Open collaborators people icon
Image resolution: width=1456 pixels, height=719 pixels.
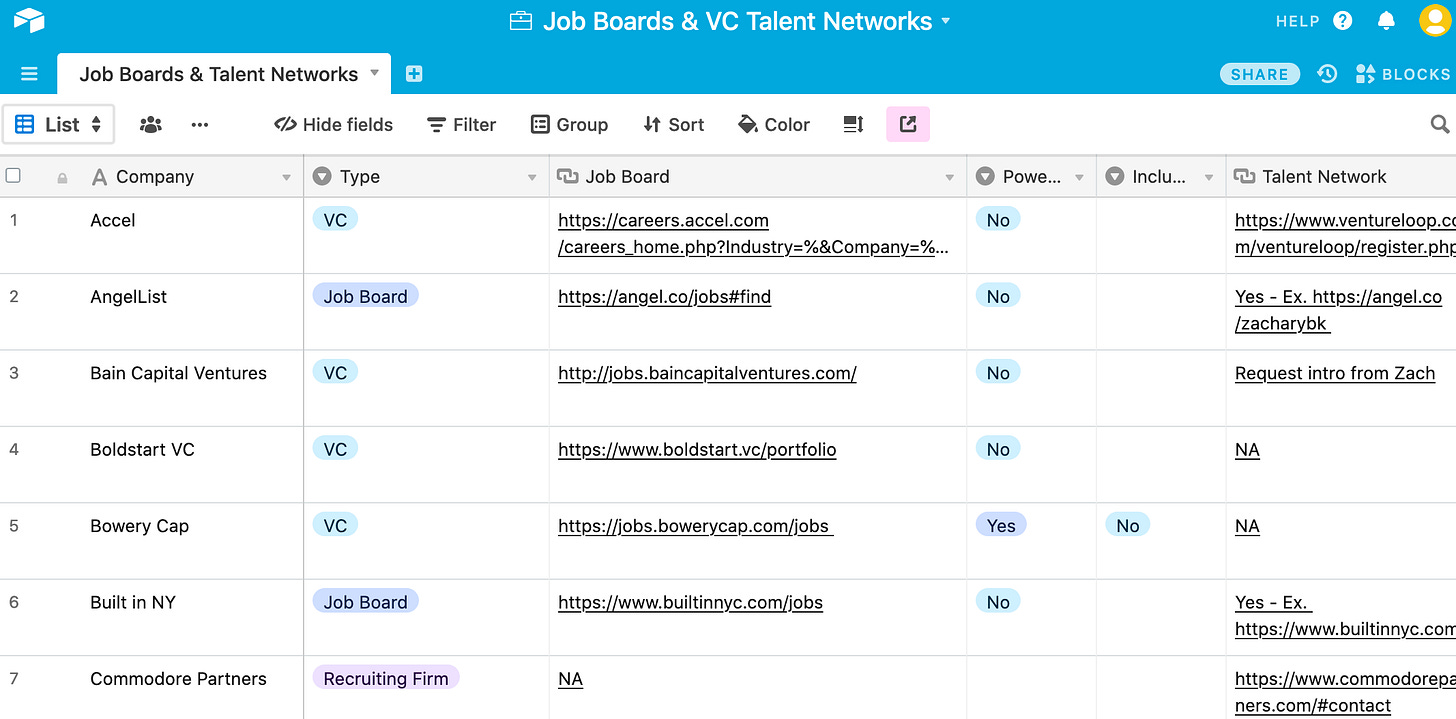[151, 125]
